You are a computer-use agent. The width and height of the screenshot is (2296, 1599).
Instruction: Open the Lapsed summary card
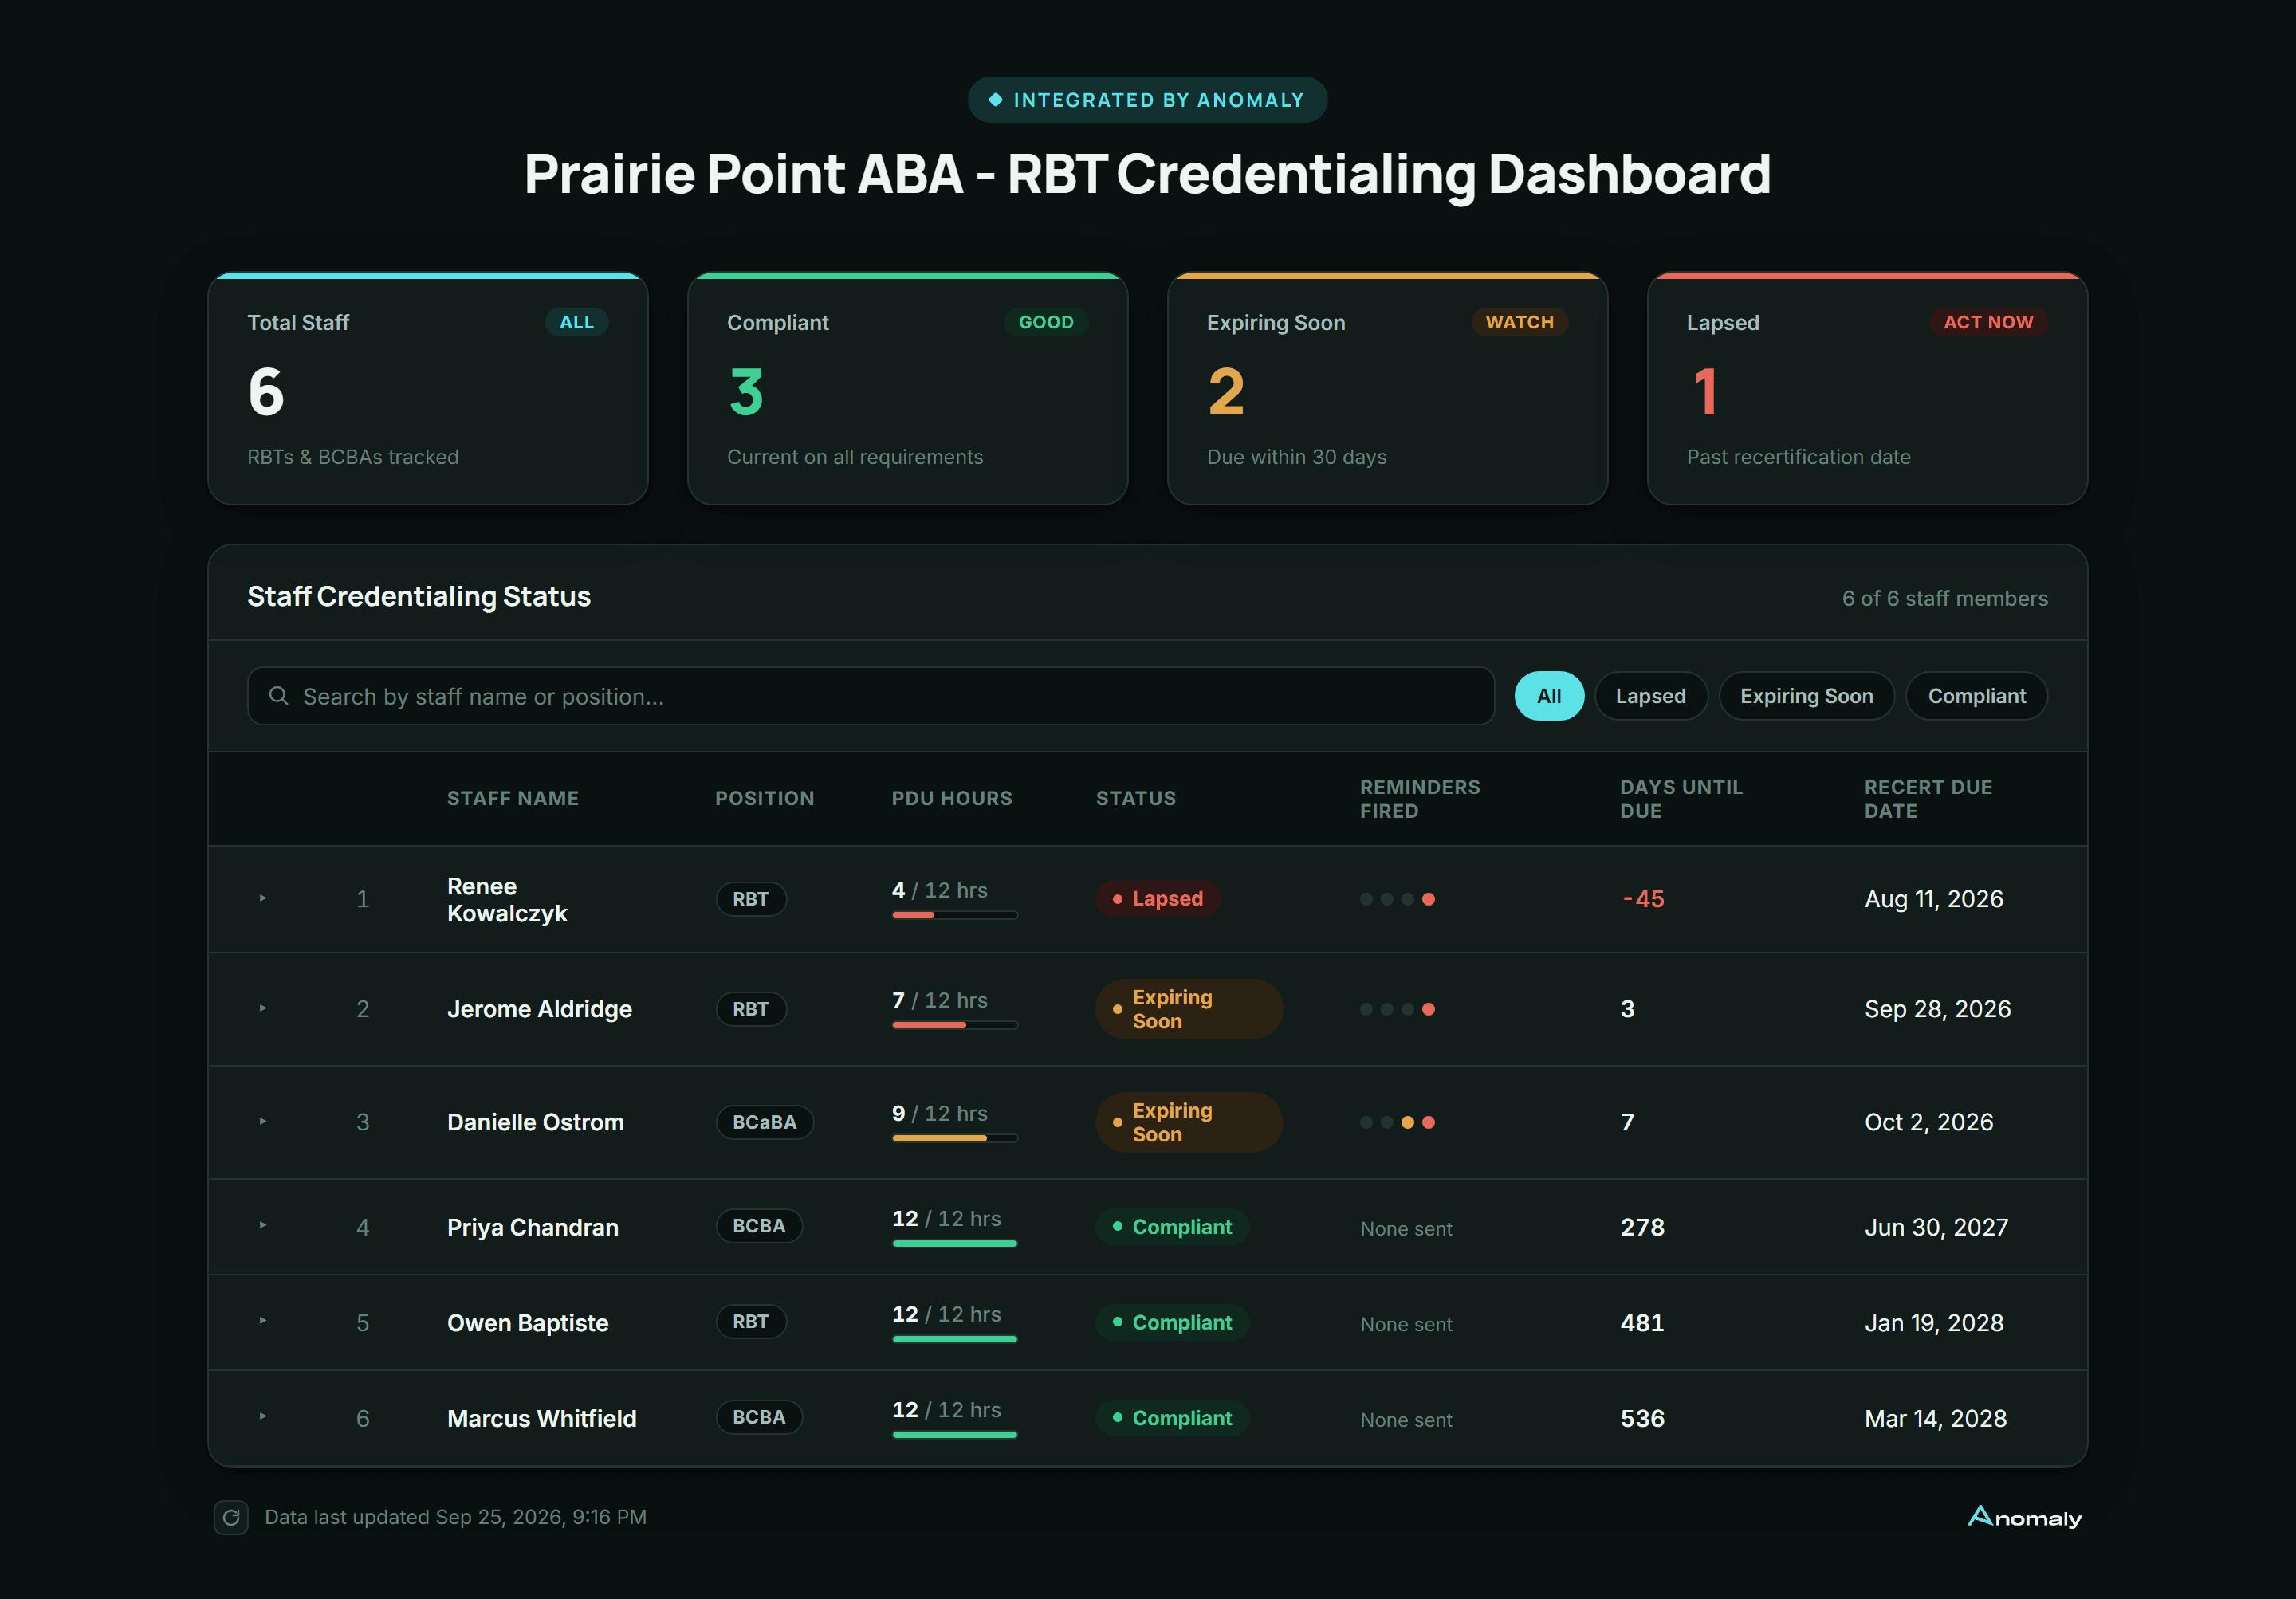tap(1868, 388)
